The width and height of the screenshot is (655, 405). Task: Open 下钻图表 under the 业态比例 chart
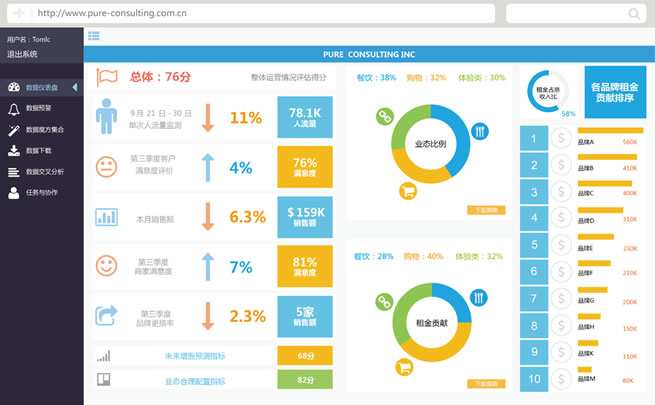pos(486,210)
